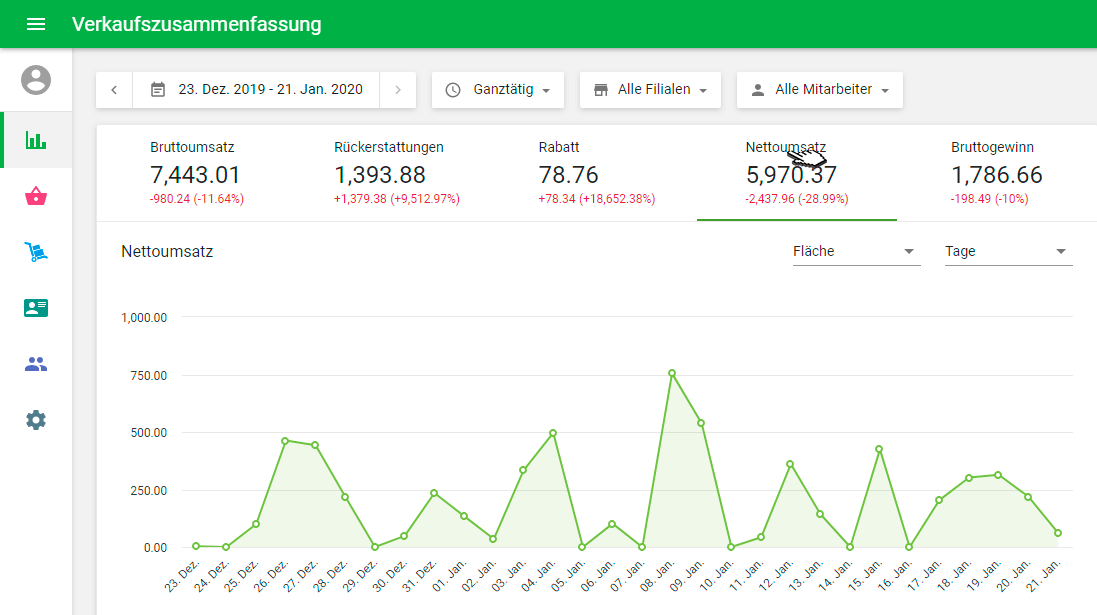The width and height of the screenshot is (1097, 615).
Task: Open the Tage interval dropdown
Action: coord(1008,252)
